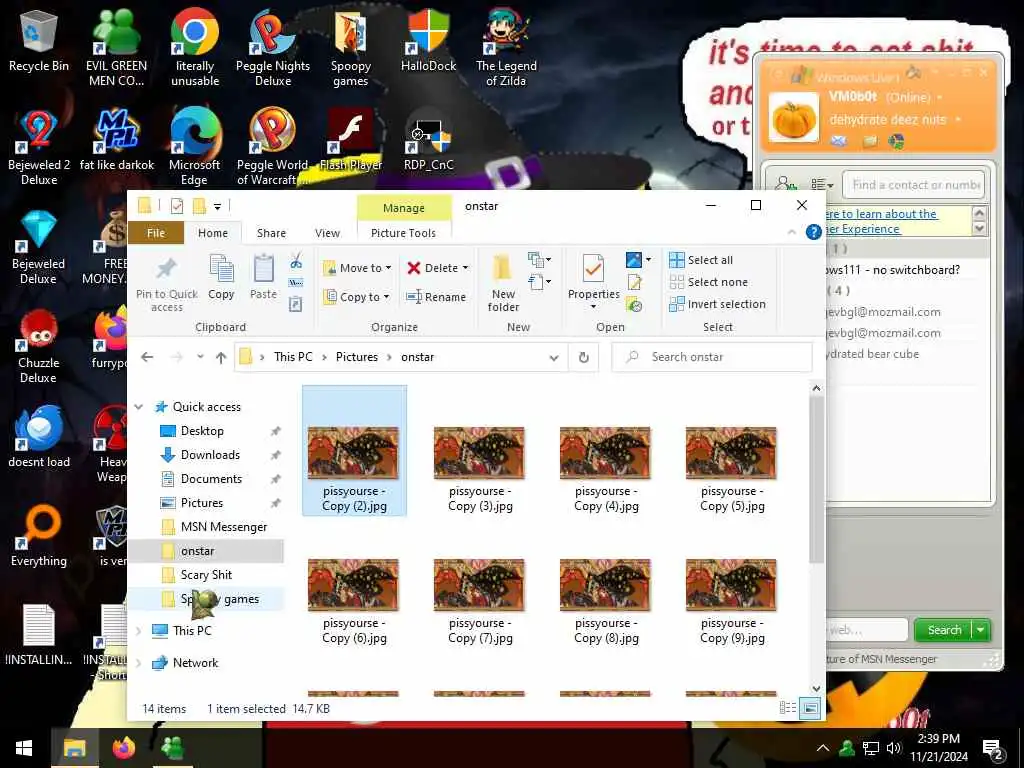Open the Move to dropdown
This screenshot has width=1024, height=768.
(x=357, y=268)
